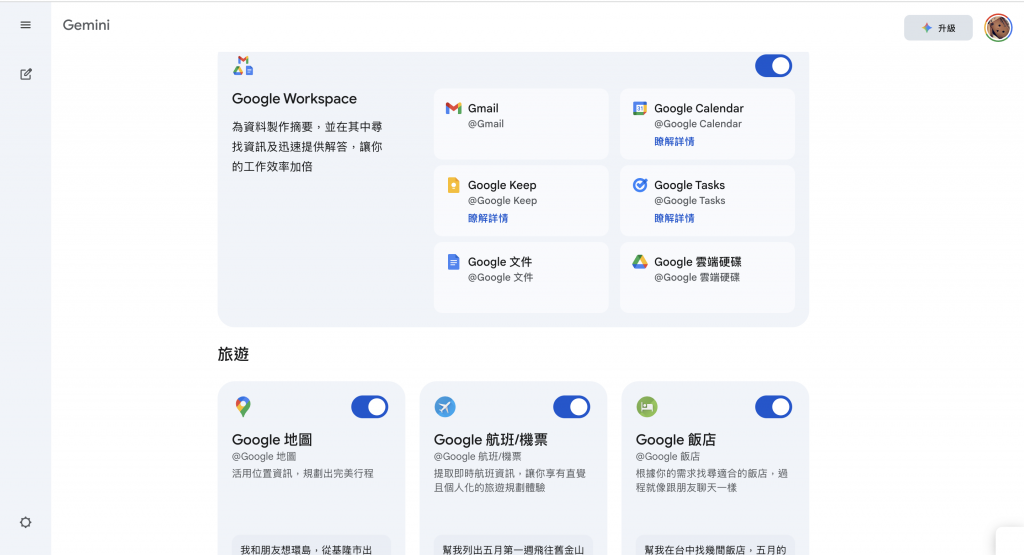This screenshot has height=555, width=1024.
Task: Click the Google 雲端硬碟 card title
Action: pos(697,262)
